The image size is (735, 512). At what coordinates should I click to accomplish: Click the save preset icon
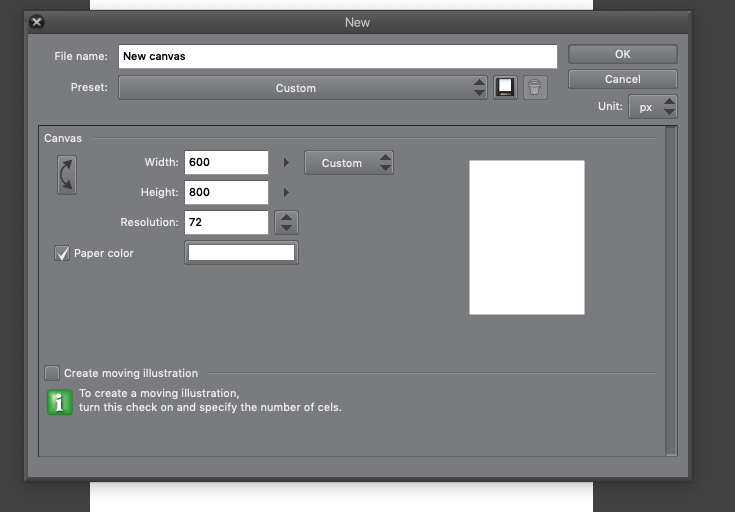[506, 88]
